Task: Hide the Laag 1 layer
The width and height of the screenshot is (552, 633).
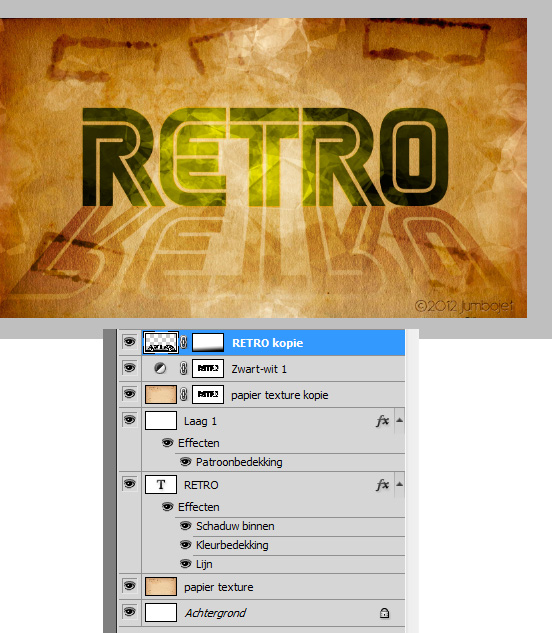Action: click(129, 420)
